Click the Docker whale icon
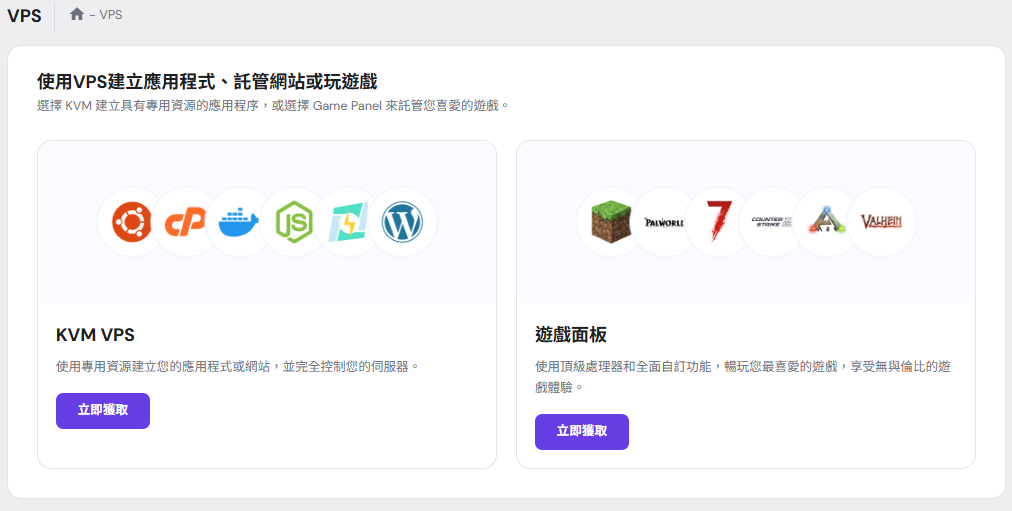The height and width of the screenshot is (511, 1012). (239, 222)
